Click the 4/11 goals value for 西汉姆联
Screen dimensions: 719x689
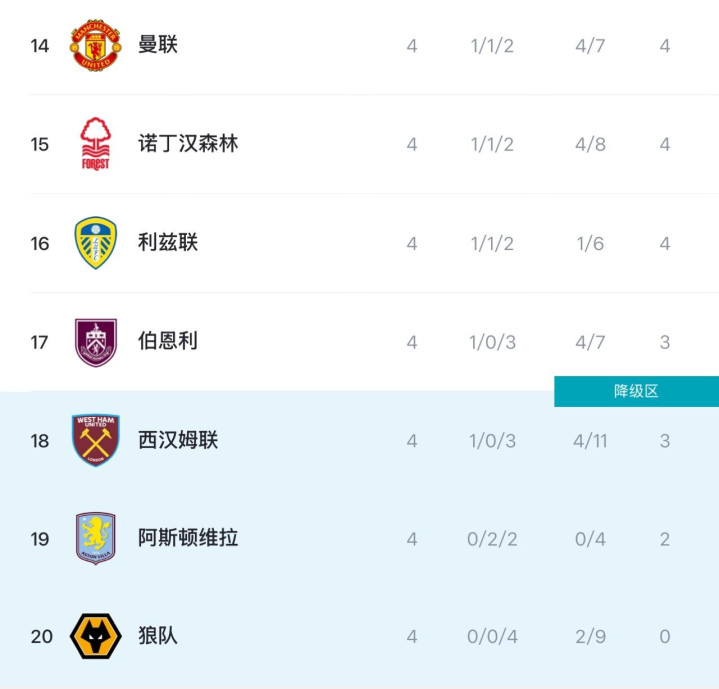(591, 441)
